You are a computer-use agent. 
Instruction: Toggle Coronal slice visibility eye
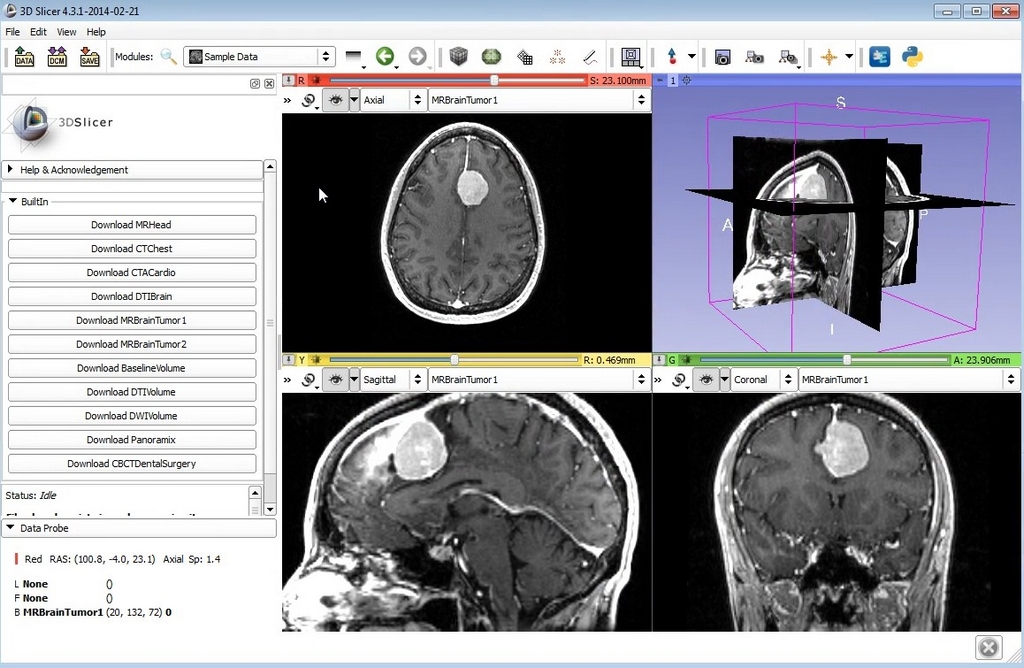click(706, 380)
